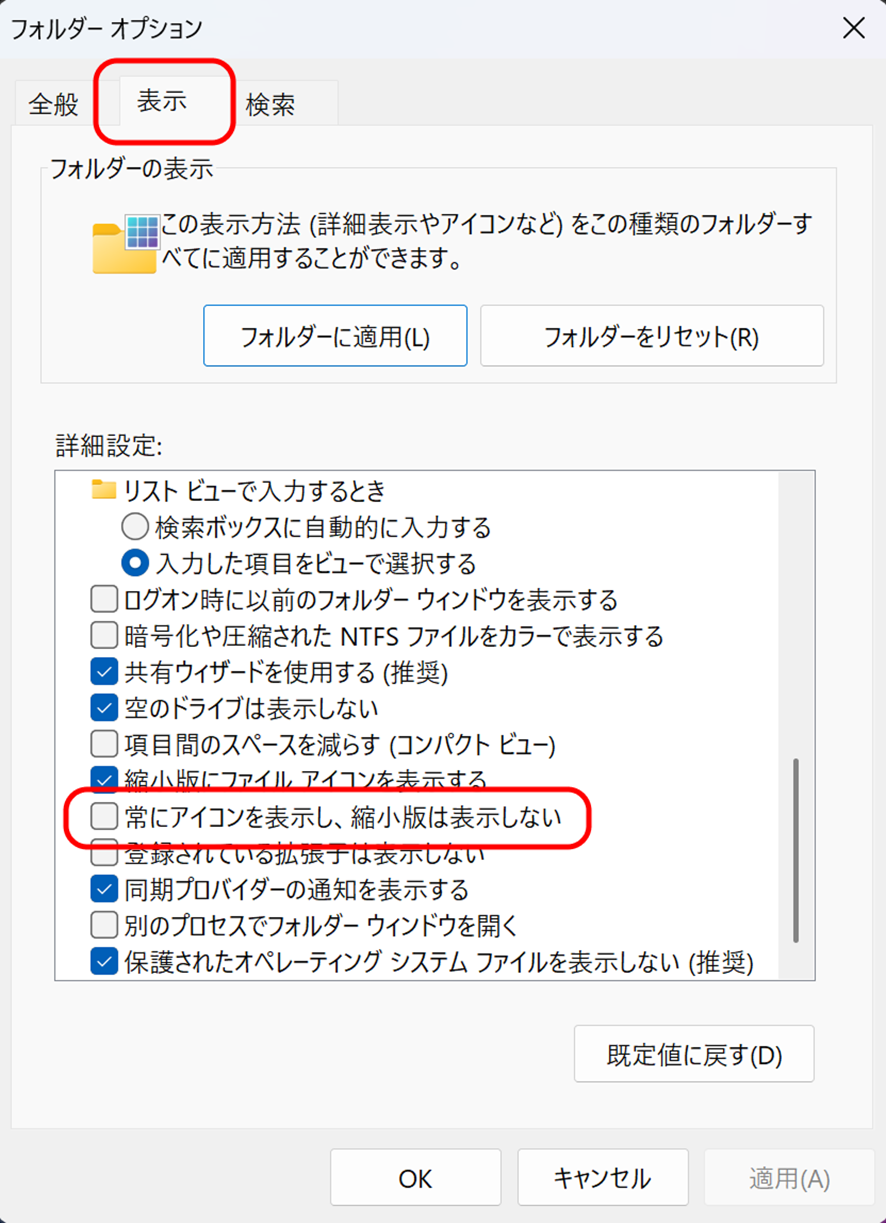Enable 項目間のスペースを減らす (コンパクト ビュー)
This screenshot has width=886, height=1223.
(104, 744)
